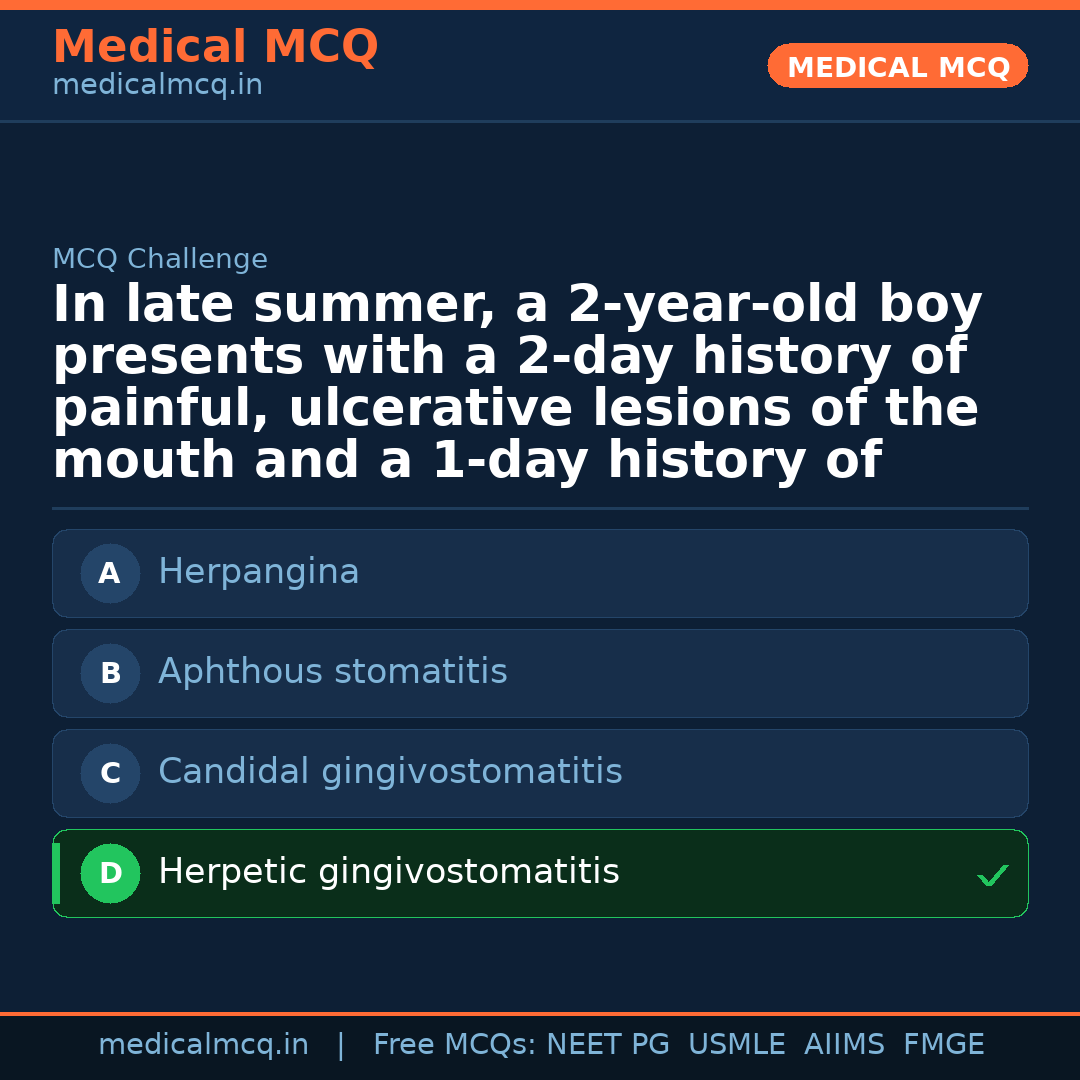Open medicalmcq.in link under the header title
The image size is (1080, 1080).
coord(157,86)
